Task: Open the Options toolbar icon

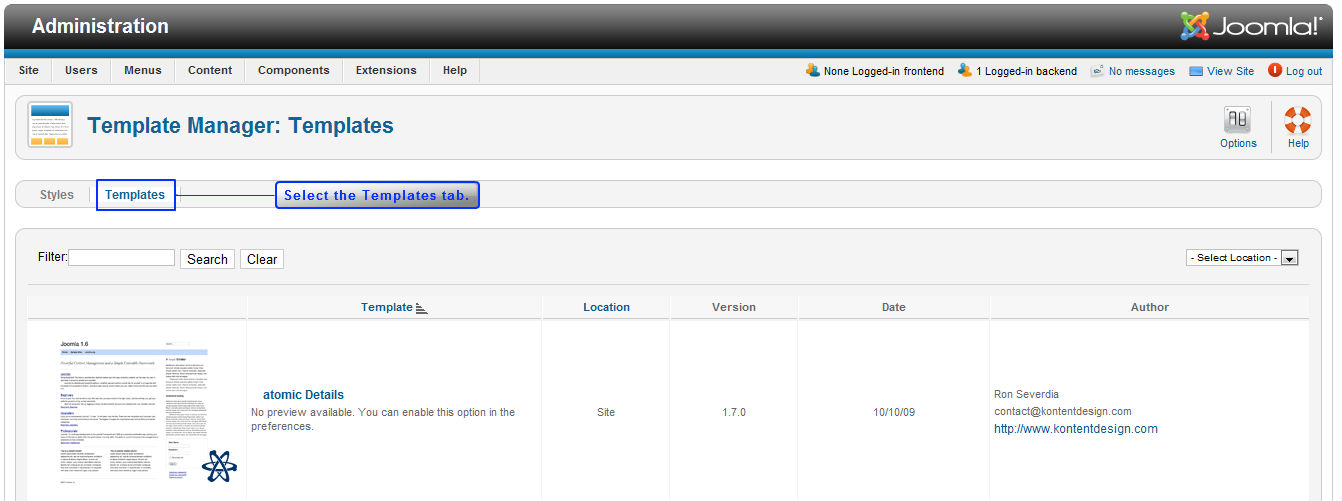Action: (x=1238, y=120)
